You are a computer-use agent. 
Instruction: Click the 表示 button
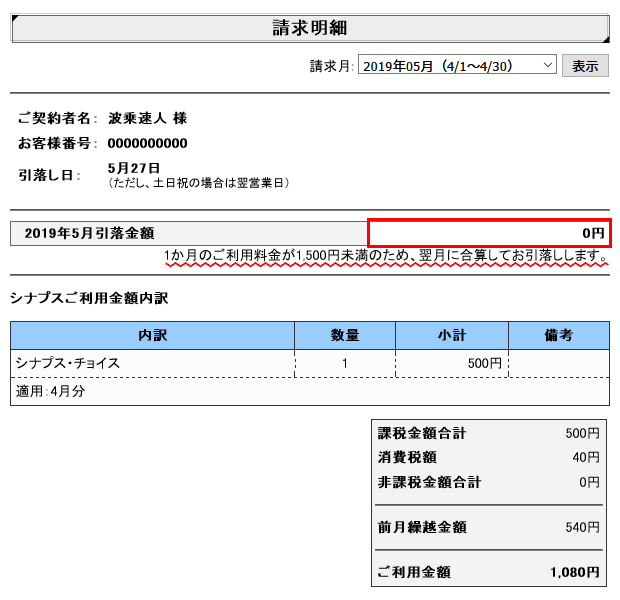coord(585,66)
